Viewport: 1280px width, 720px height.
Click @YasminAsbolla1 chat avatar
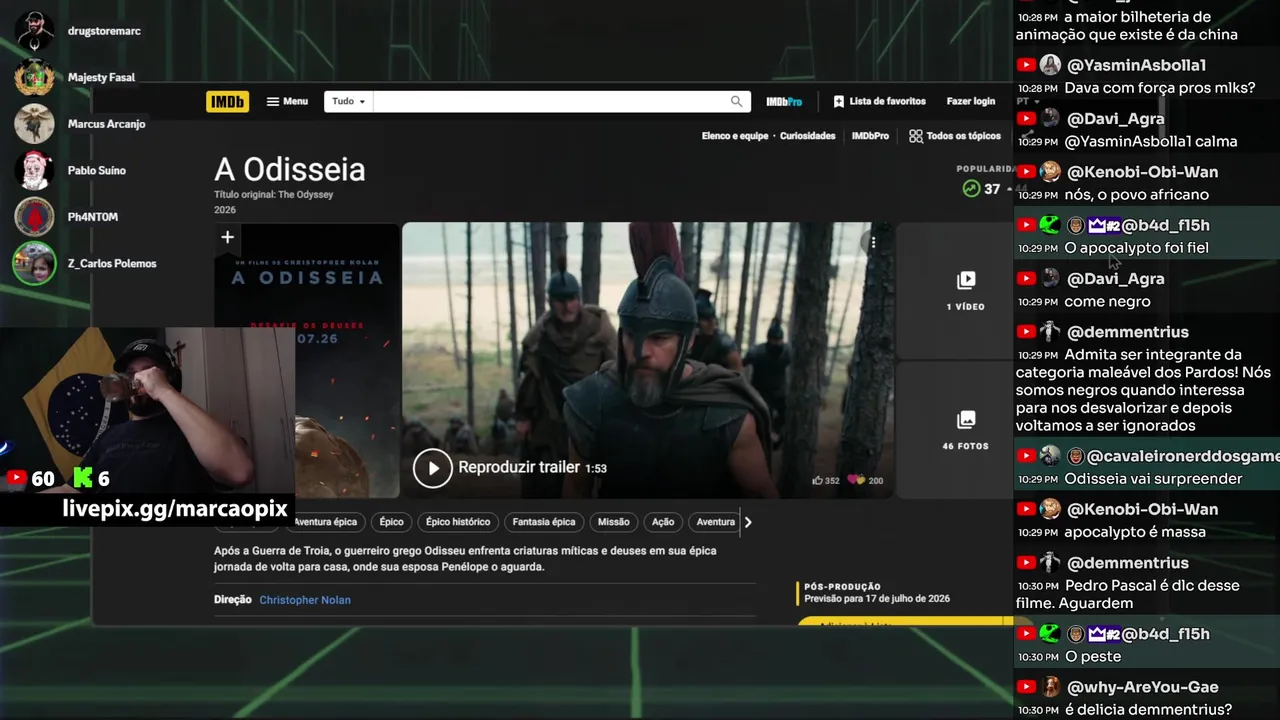[x=1050, y=65]
